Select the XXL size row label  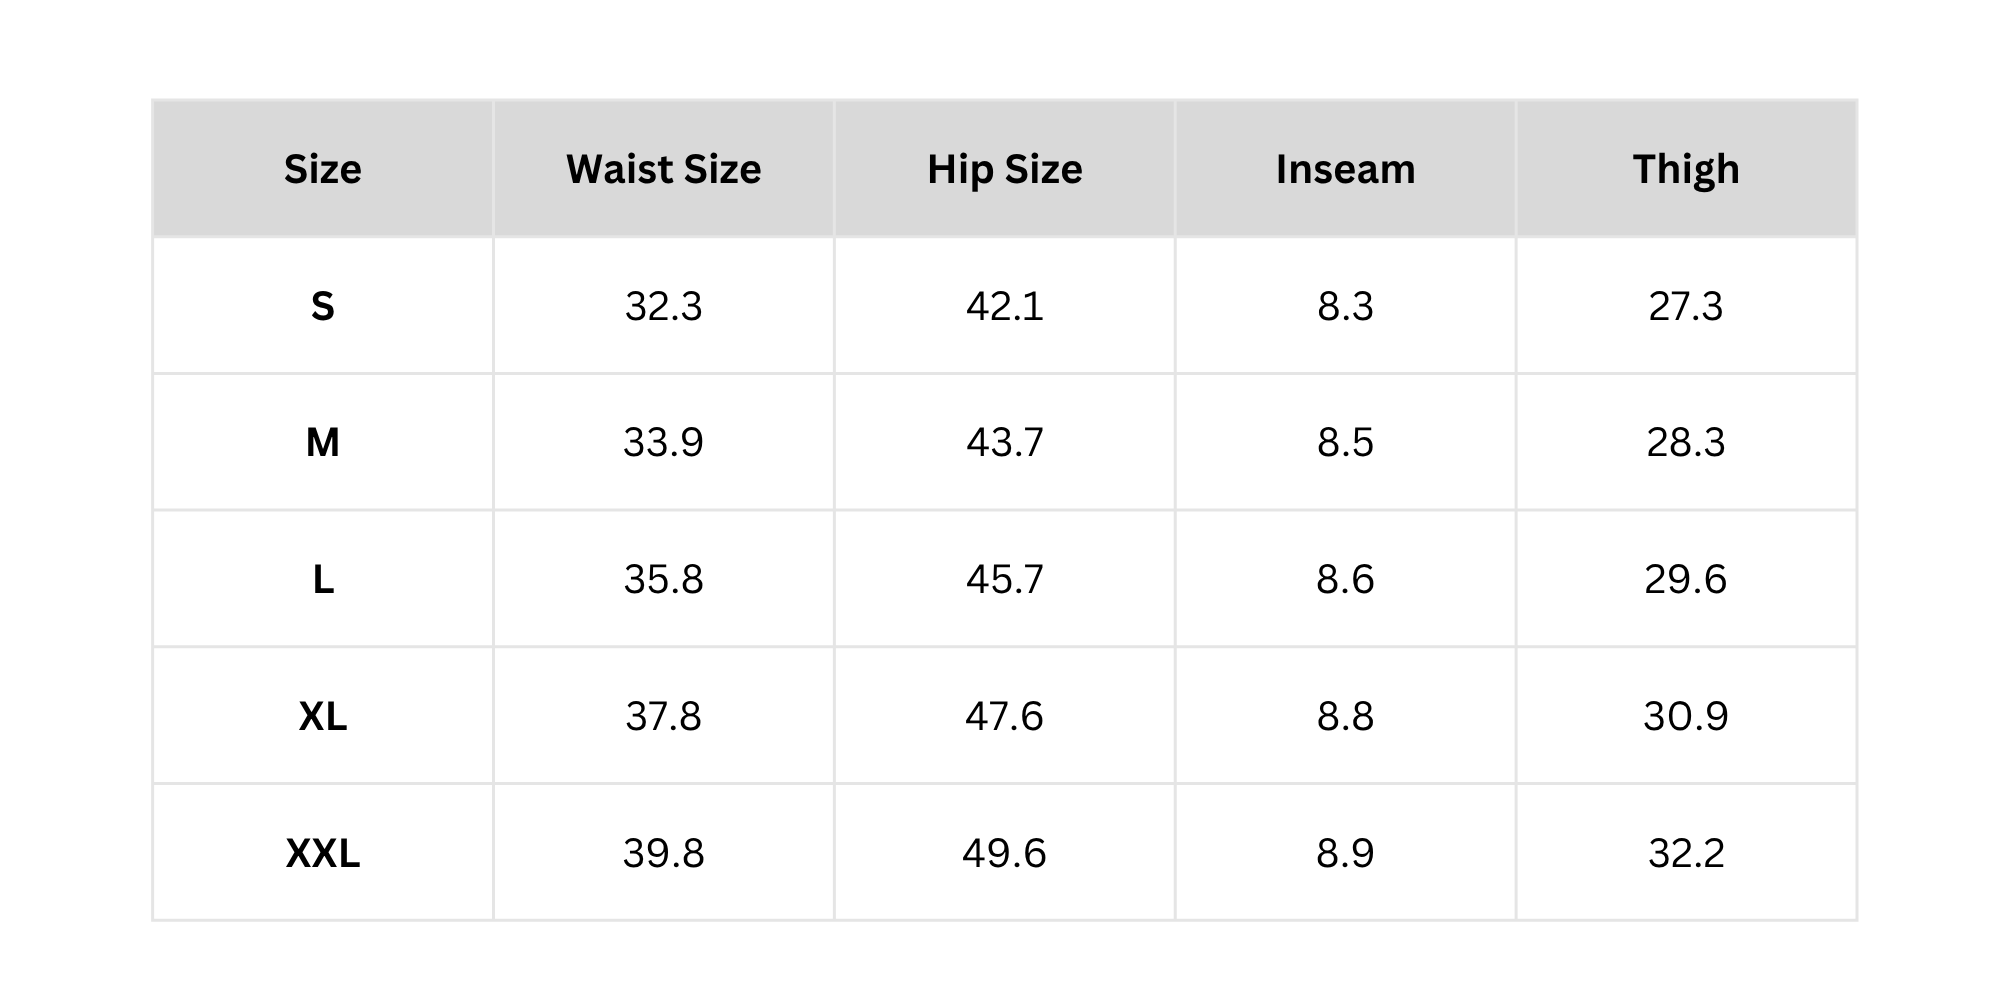click(322, 853)
